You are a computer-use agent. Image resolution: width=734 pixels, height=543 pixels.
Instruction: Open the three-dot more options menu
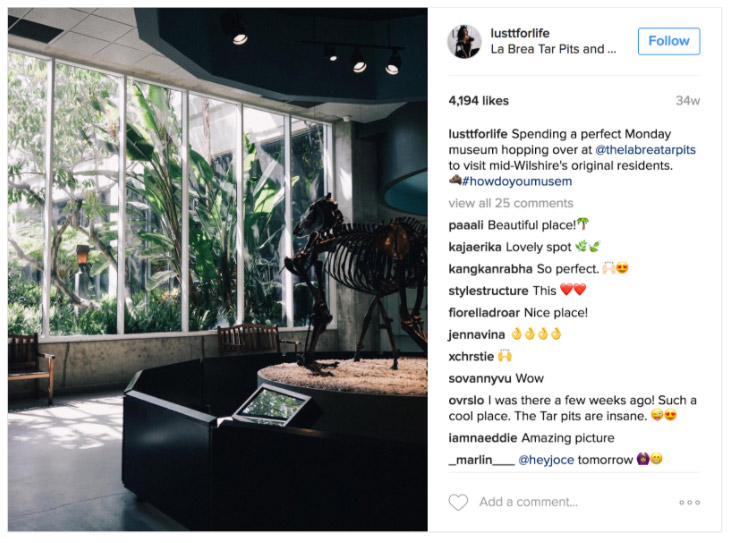point(690,502)
